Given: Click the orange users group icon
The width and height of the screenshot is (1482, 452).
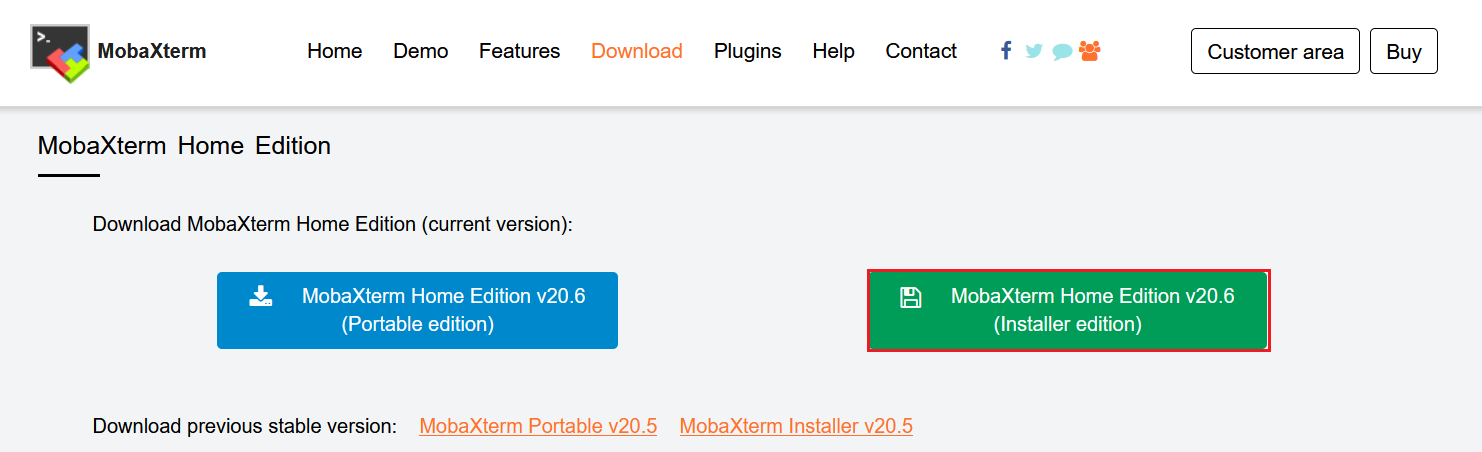Looking at the screenshot, I should (1090, 50).
